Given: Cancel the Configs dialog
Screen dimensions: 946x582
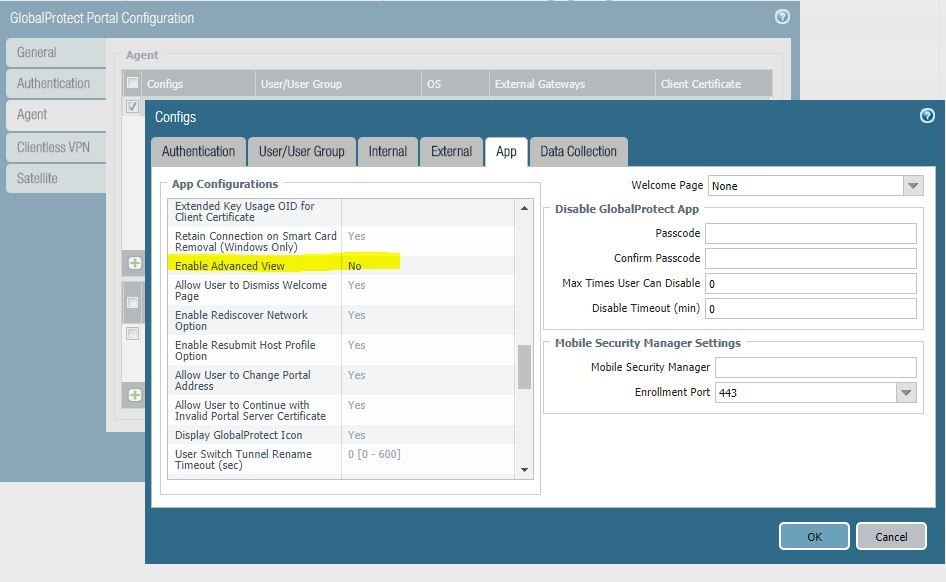Looking at the screenshot, I should tap(890, 537).
